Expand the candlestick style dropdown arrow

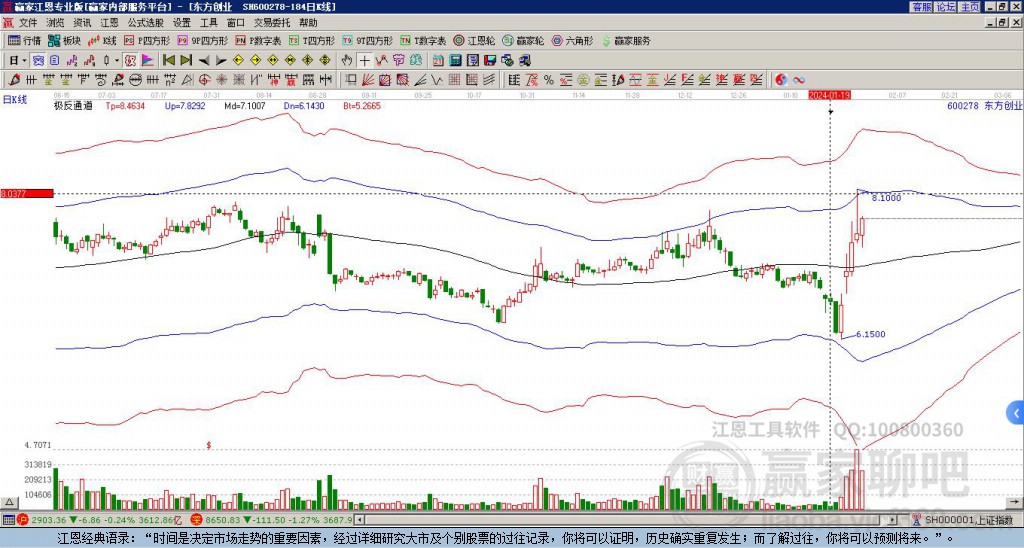[117, 61]
